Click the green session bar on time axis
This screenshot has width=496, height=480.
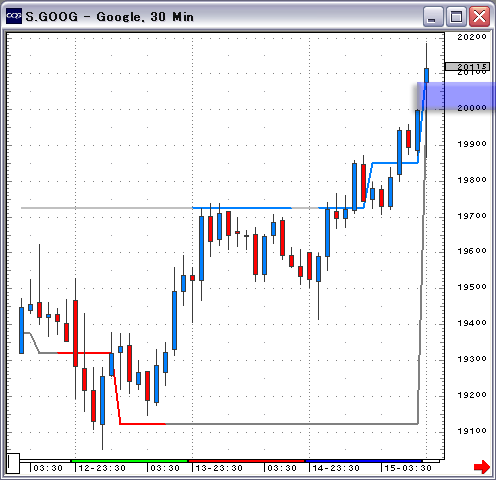click(x=130, y=461)
